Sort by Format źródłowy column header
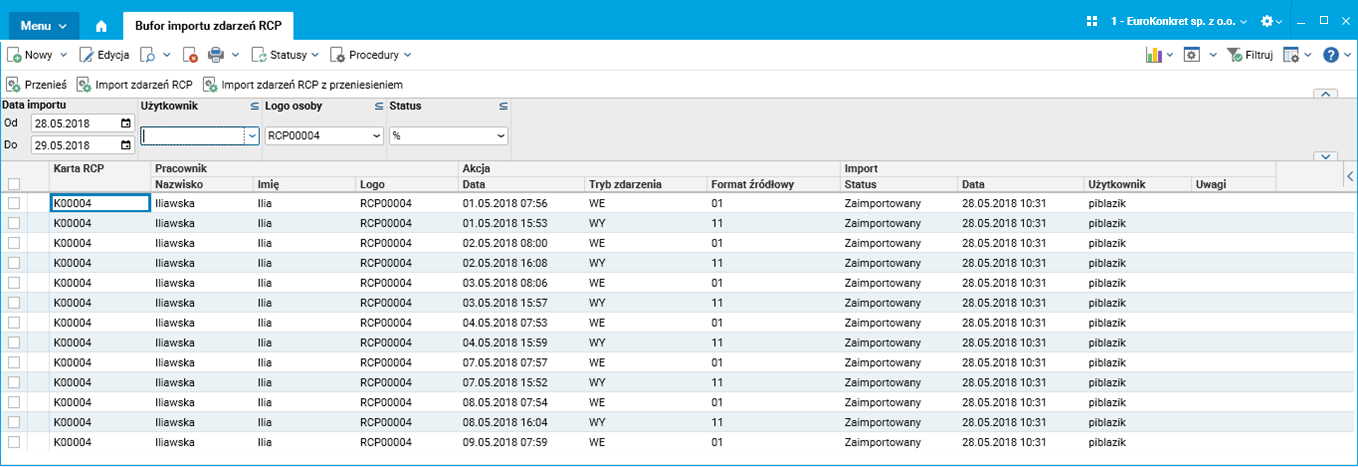The width and height of the screenshot is (1358, 467). tap(772, 184)
